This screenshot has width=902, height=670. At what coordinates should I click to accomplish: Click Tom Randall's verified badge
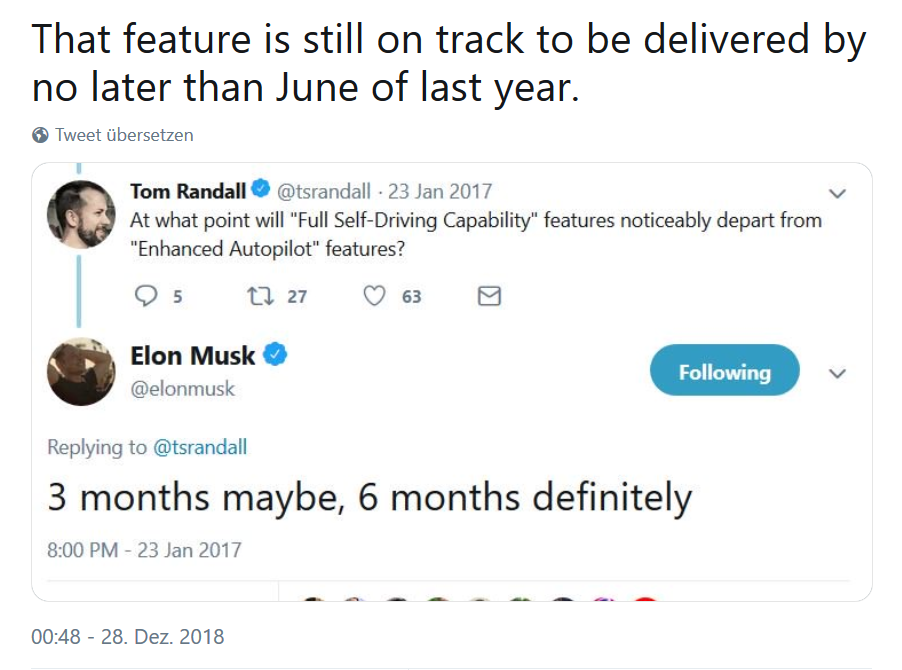click(x=259, y=190)
